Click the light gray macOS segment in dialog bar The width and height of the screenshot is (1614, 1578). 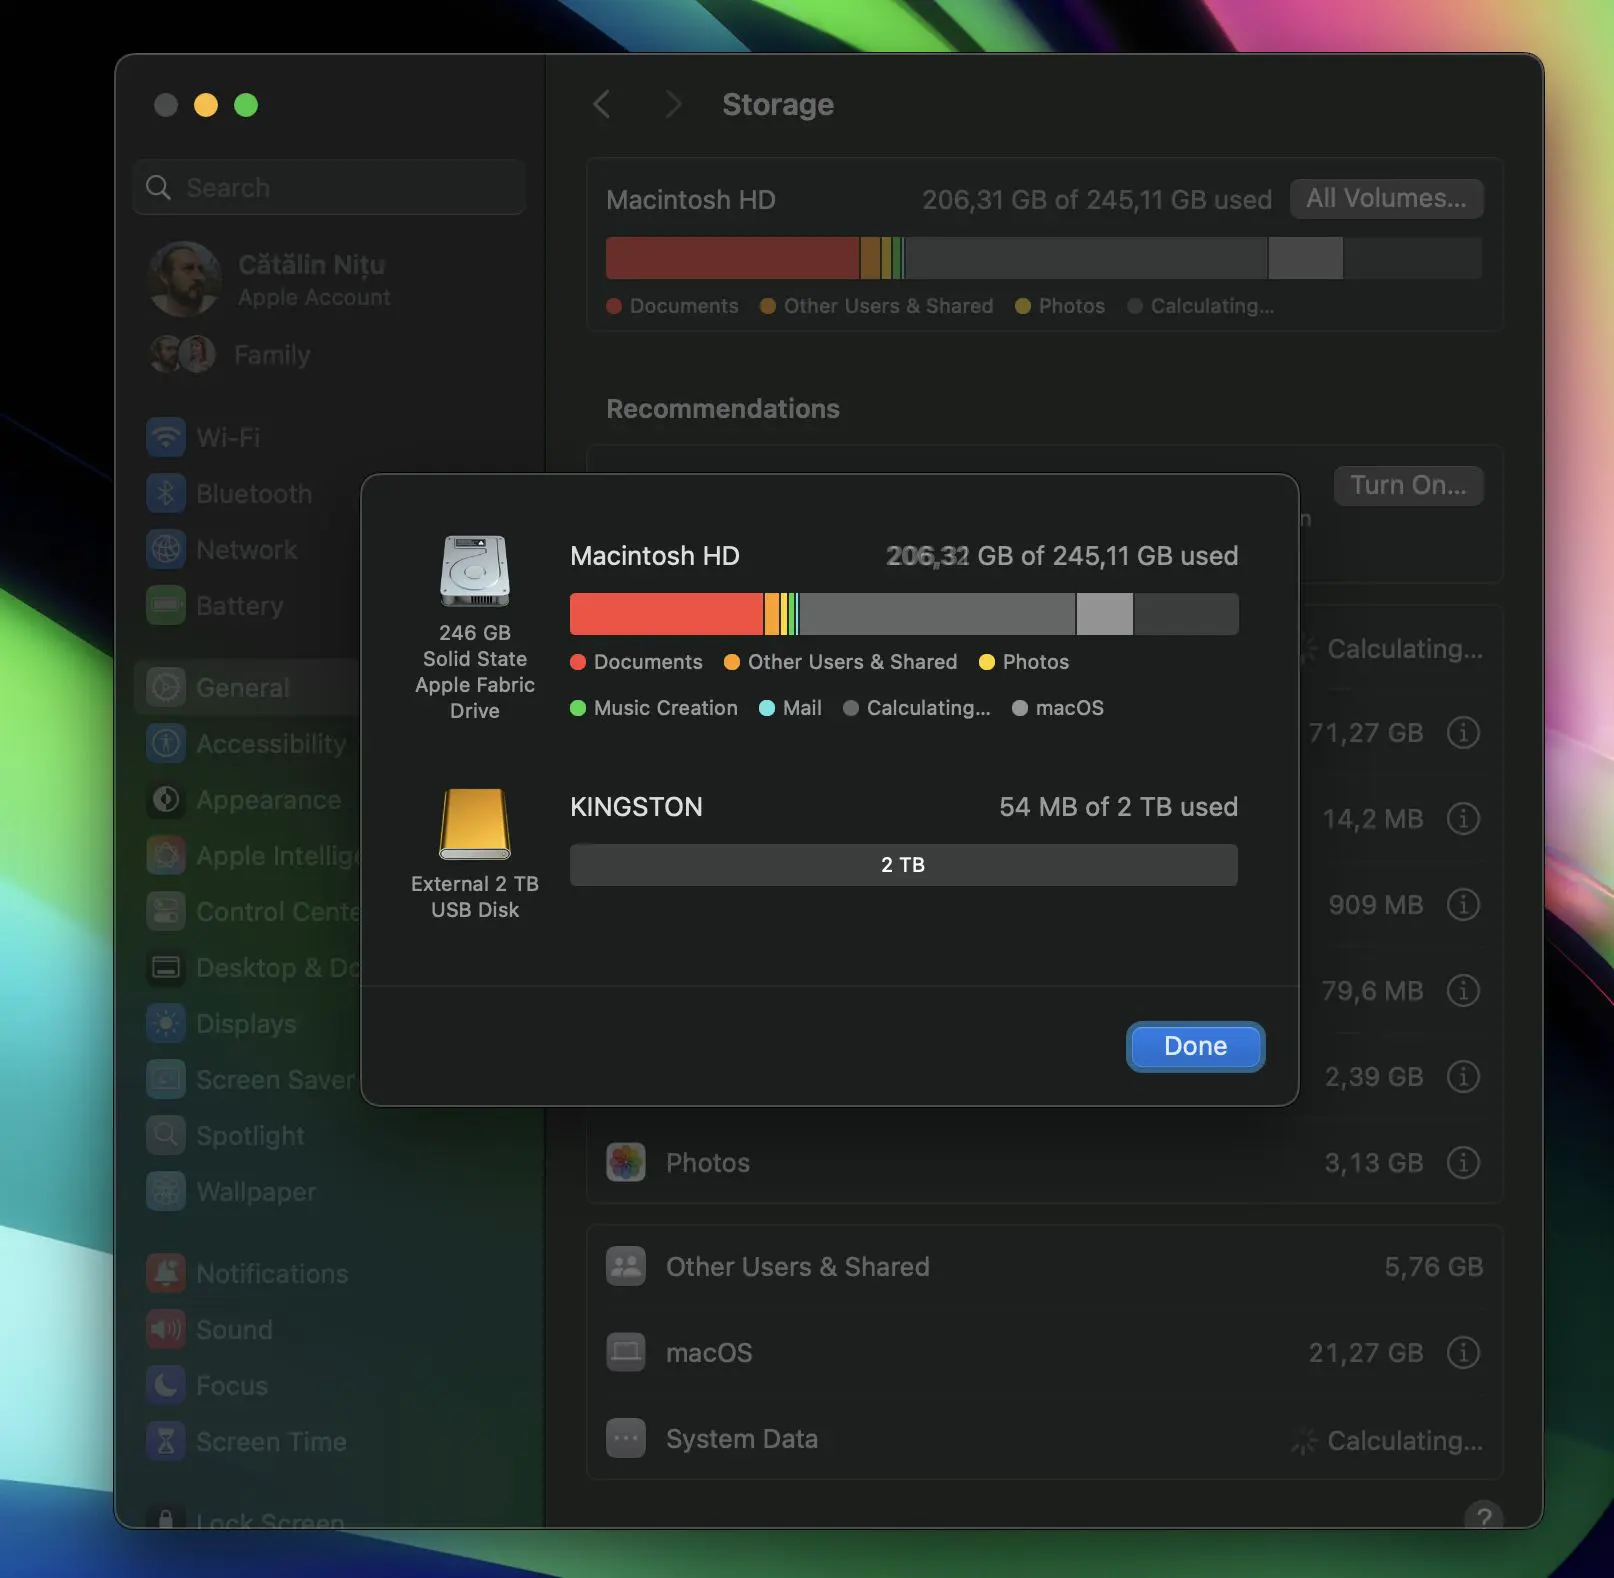click(x=1104, y=614)
